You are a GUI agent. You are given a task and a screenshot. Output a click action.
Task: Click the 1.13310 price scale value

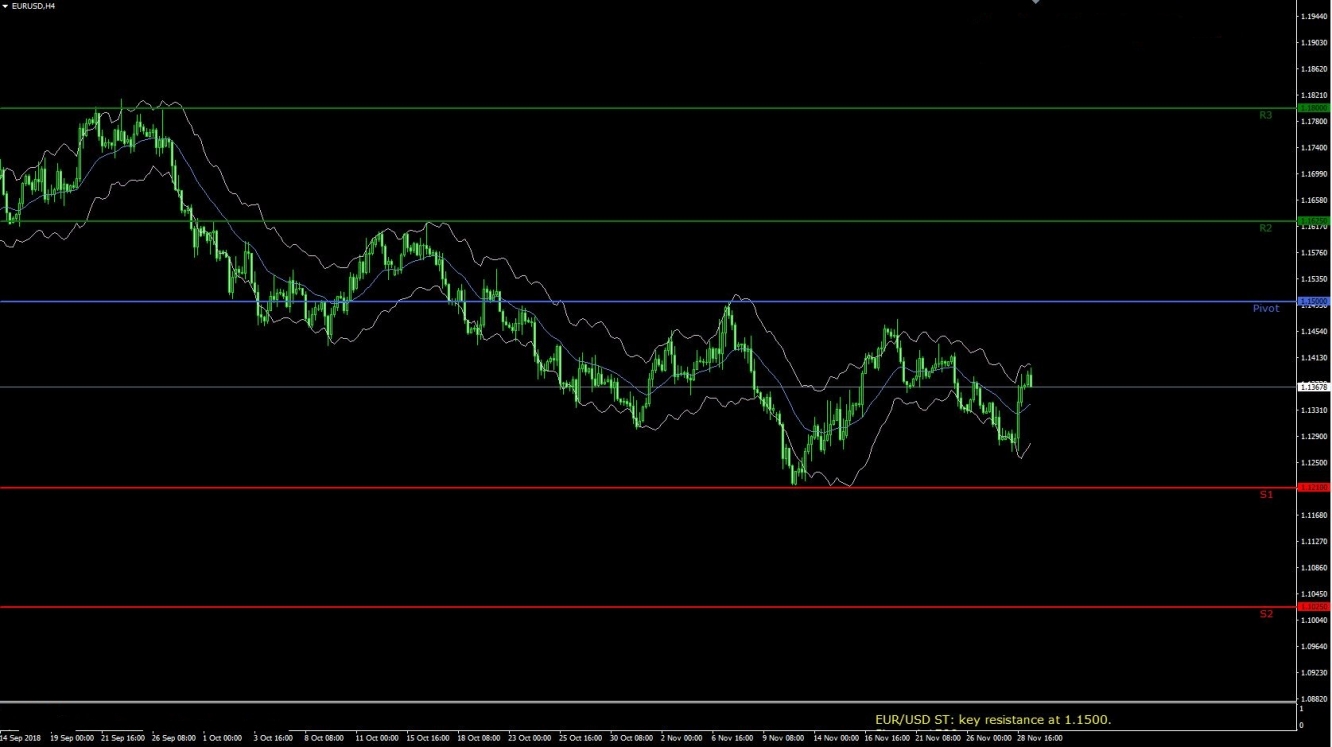1314,411
